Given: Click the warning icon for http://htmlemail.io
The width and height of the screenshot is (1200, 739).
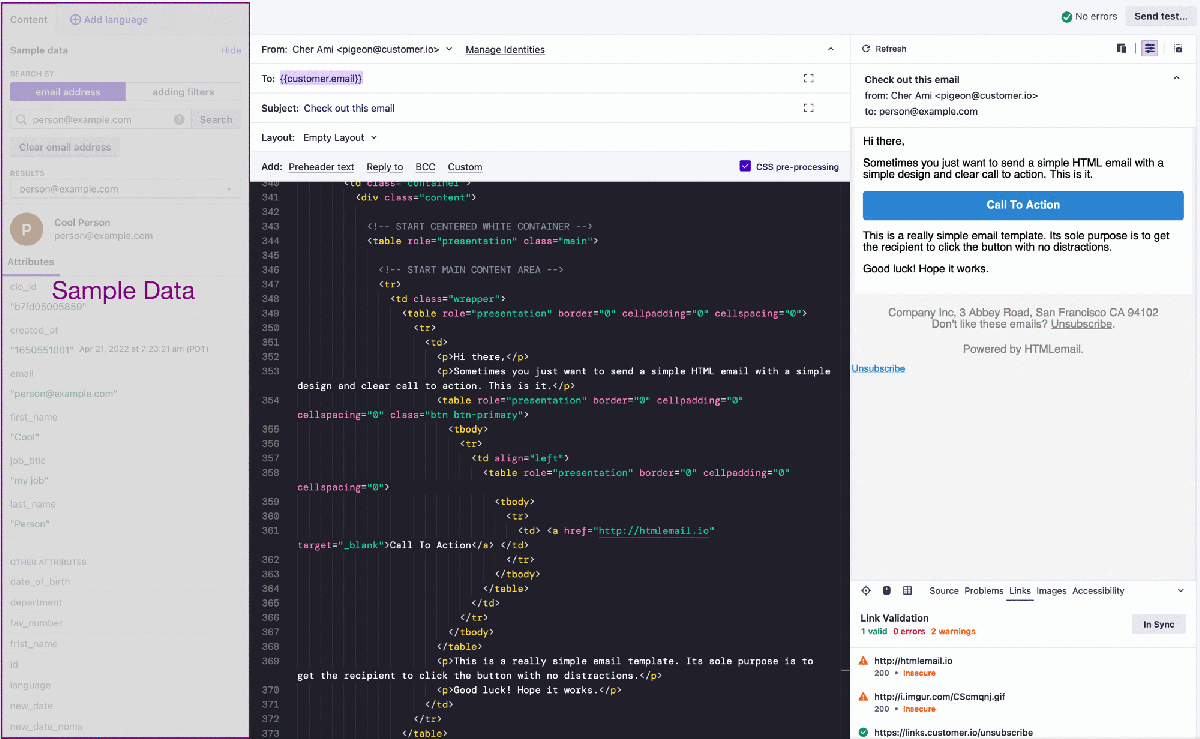Looking at the screenshot, I should click(x=864, y=661).
